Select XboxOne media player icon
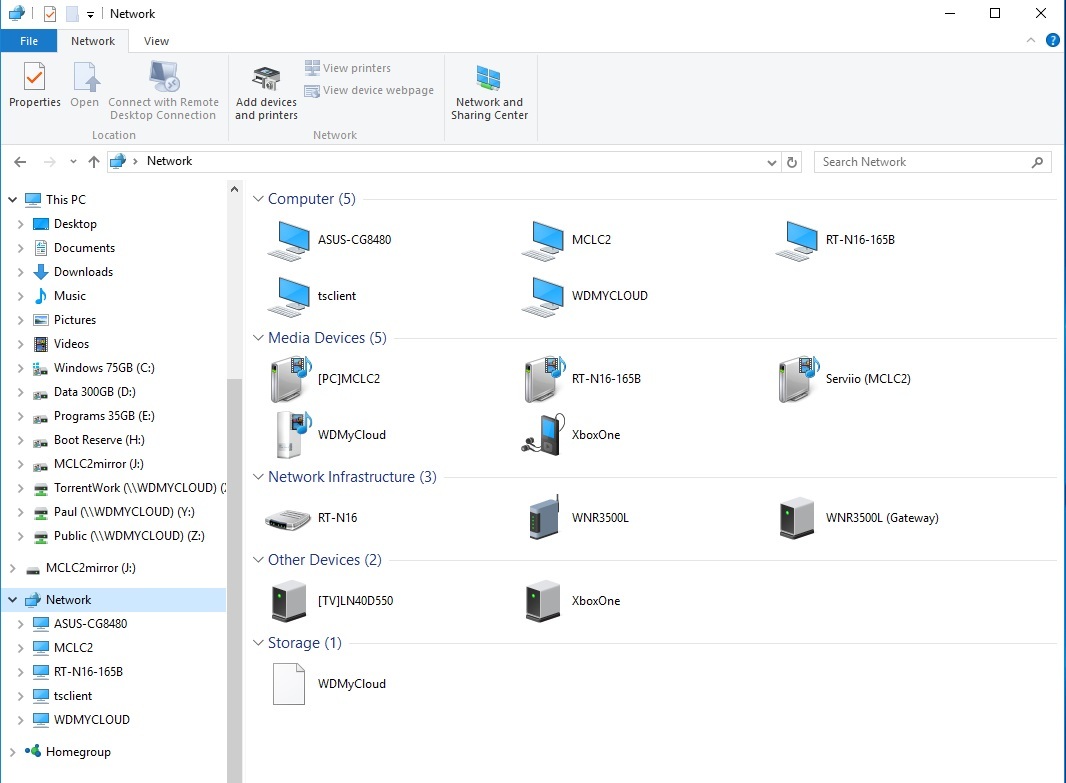This screenshot has width=1066, height=783. 544,435
